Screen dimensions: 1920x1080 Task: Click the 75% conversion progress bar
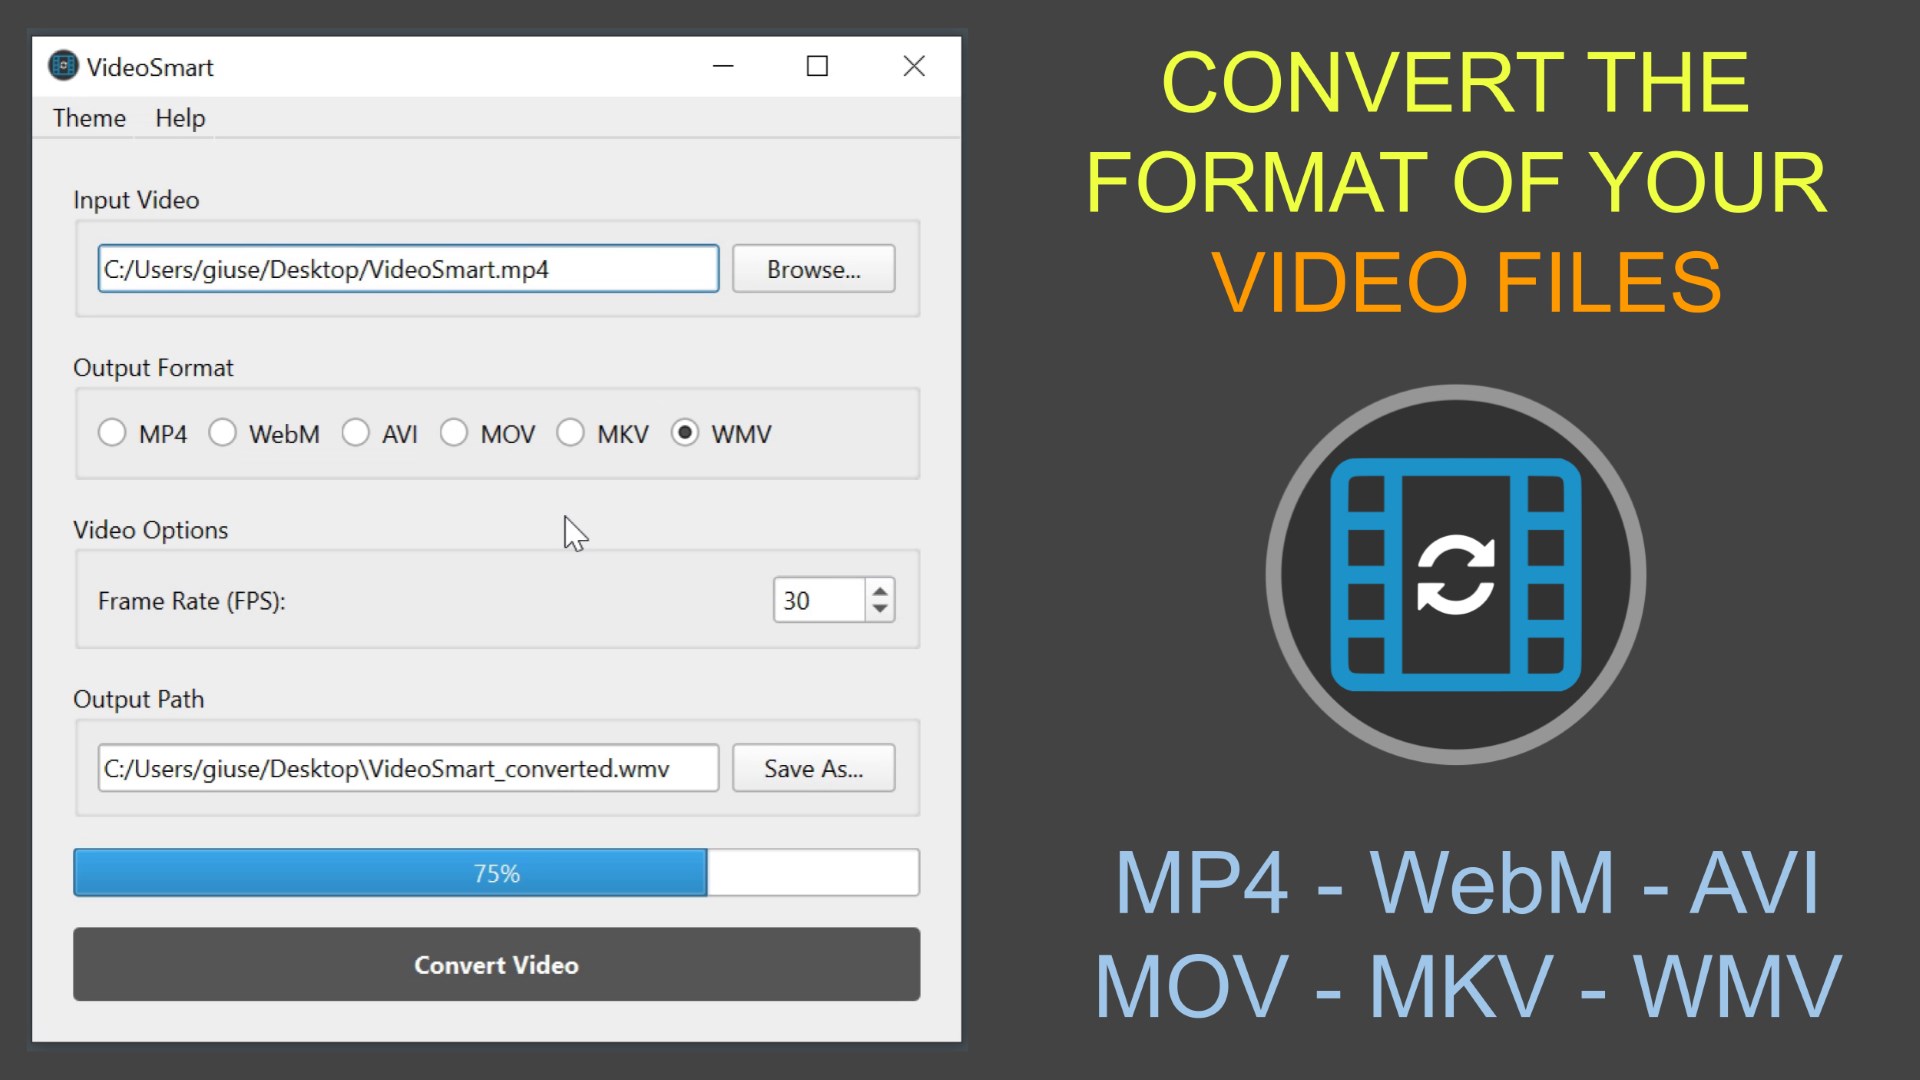pos(496,873)
